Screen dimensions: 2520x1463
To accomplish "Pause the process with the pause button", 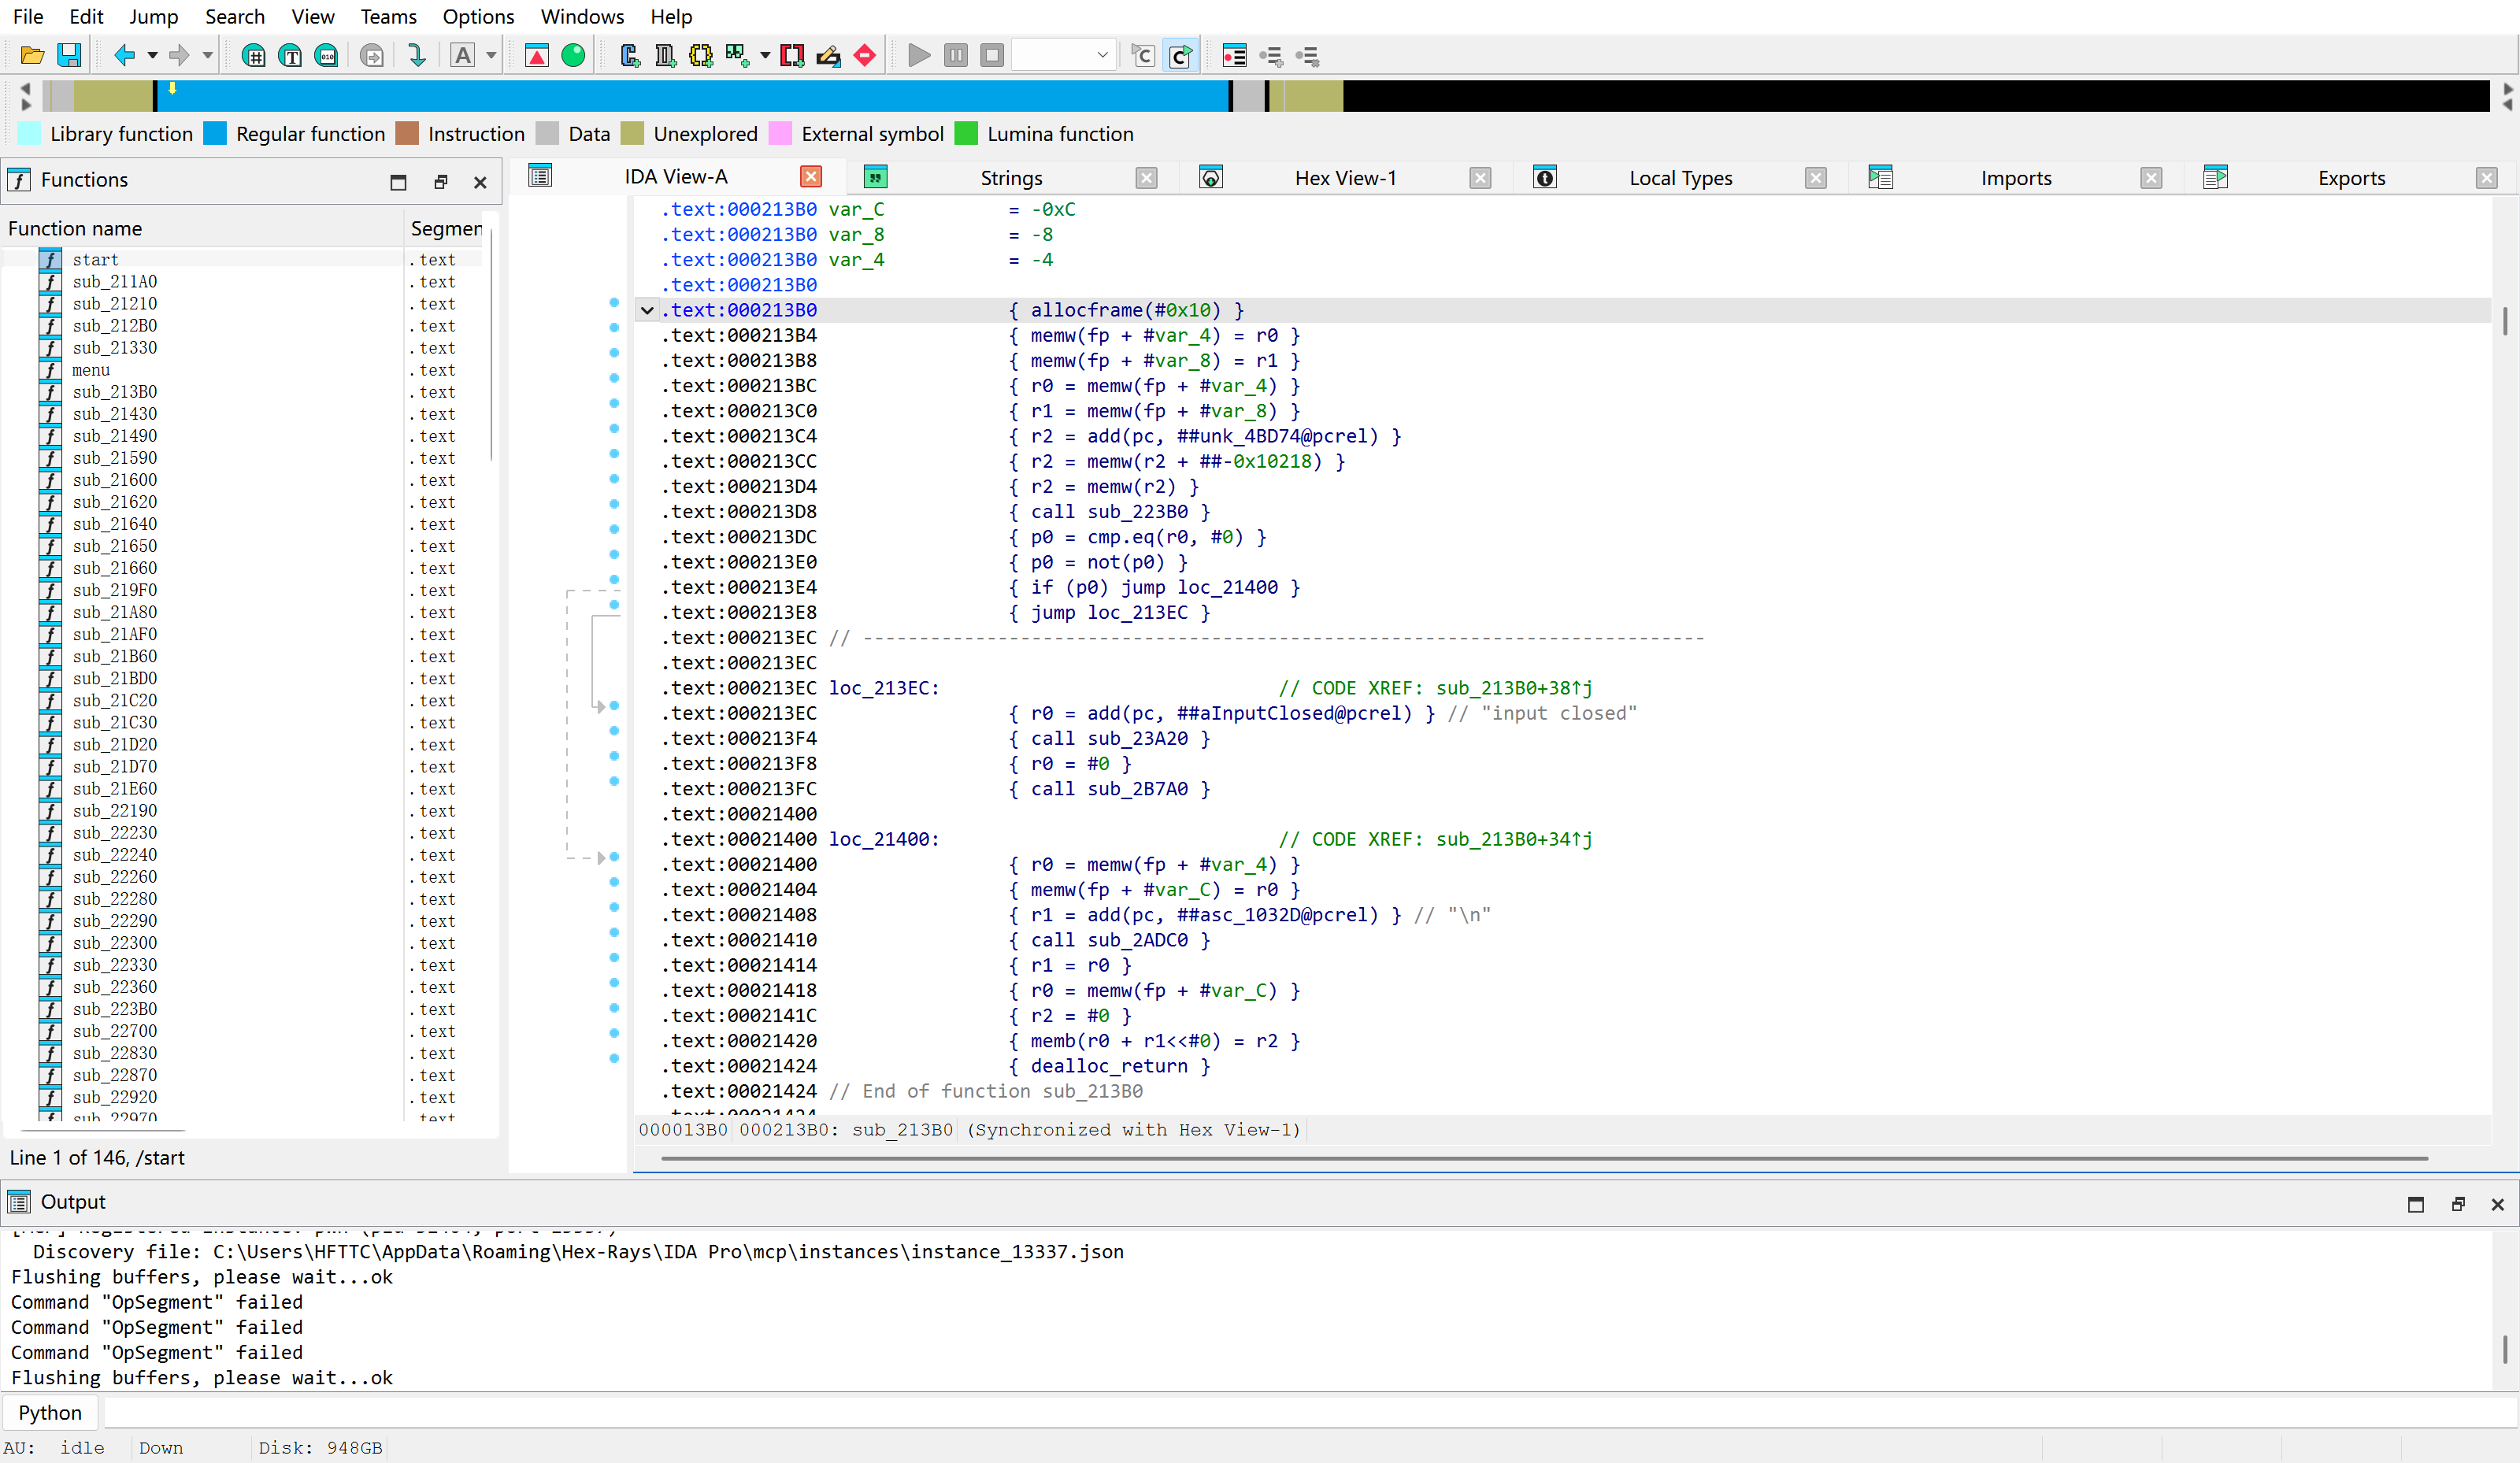I will [956, 56].
